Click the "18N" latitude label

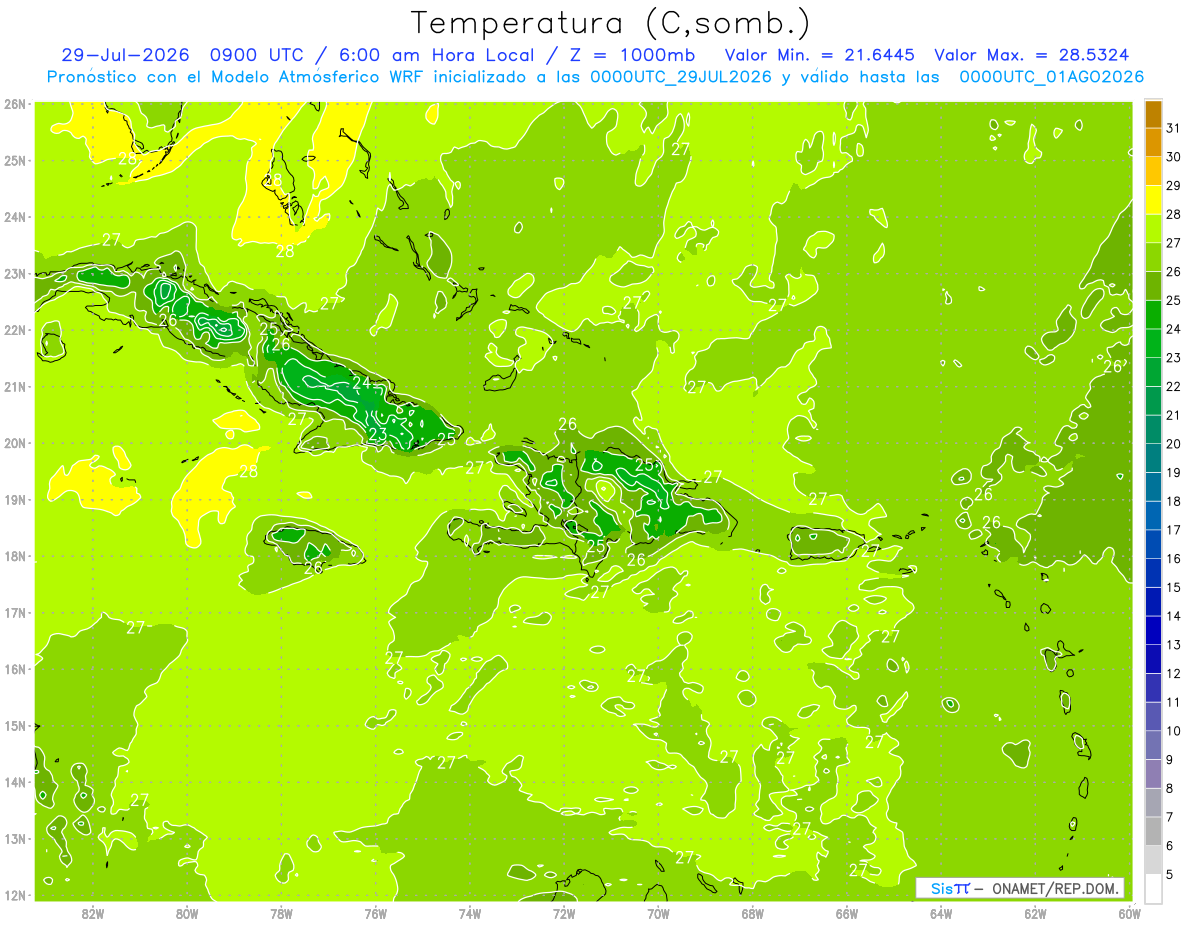pos(15,556)
